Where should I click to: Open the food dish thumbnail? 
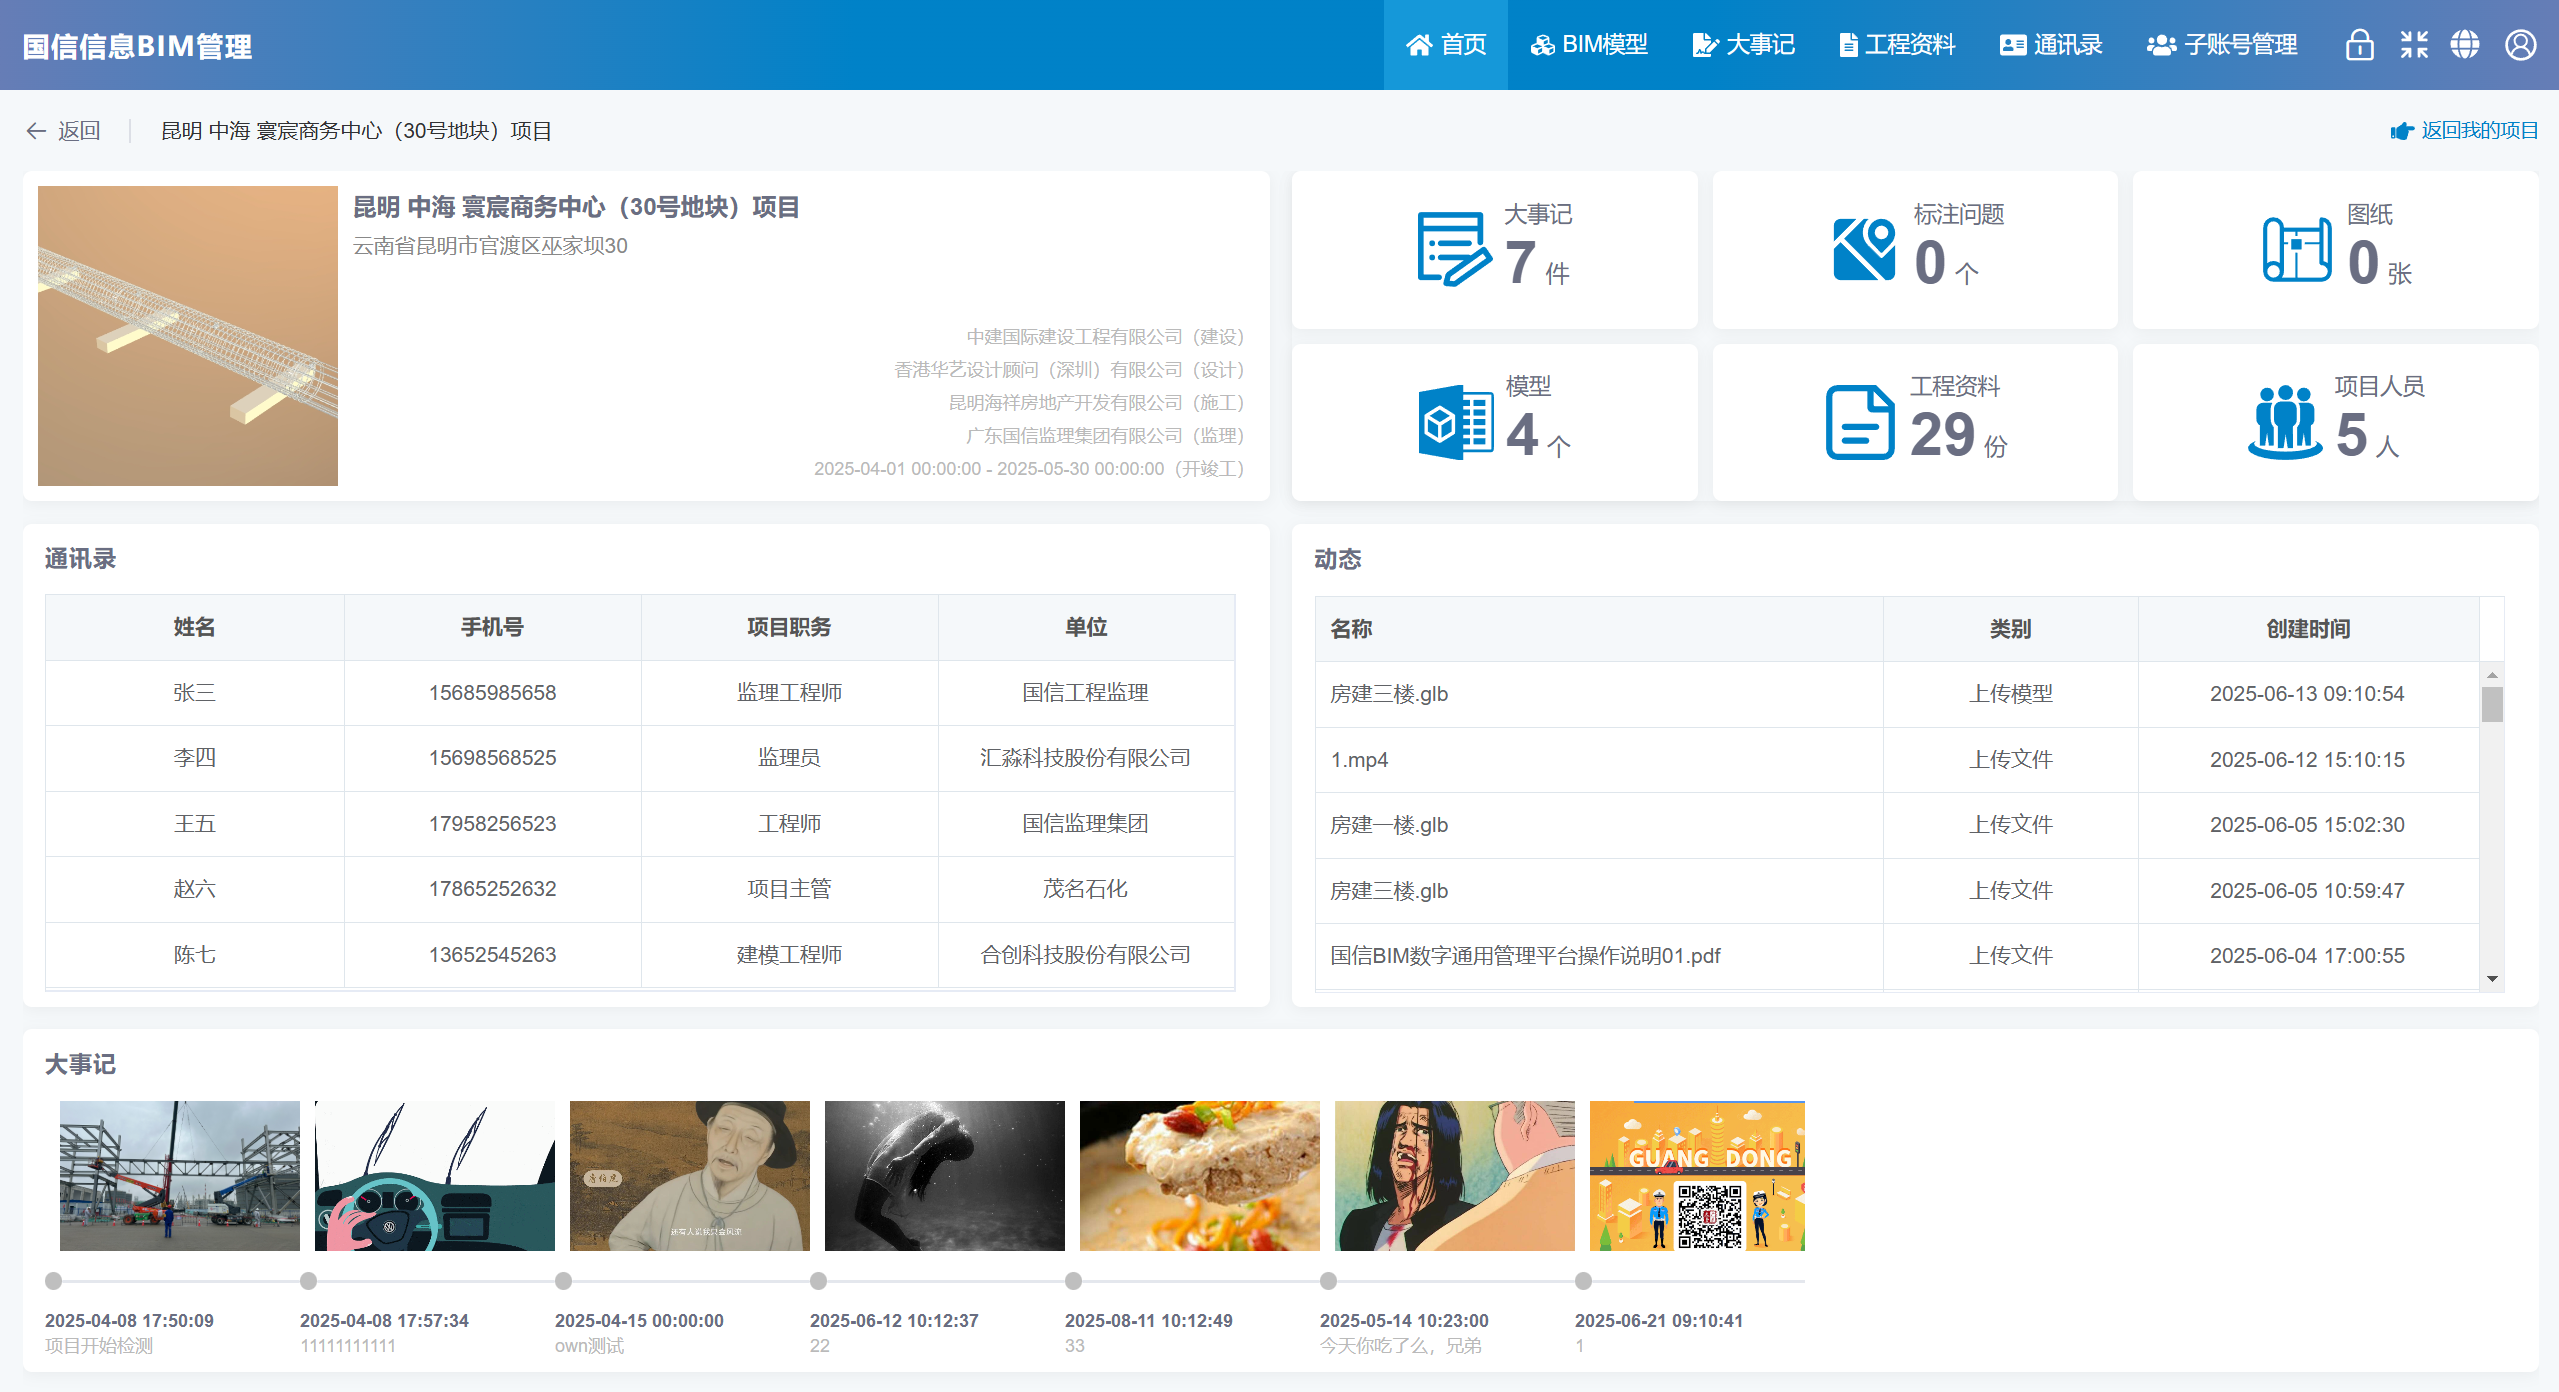click(1200, 1176)
